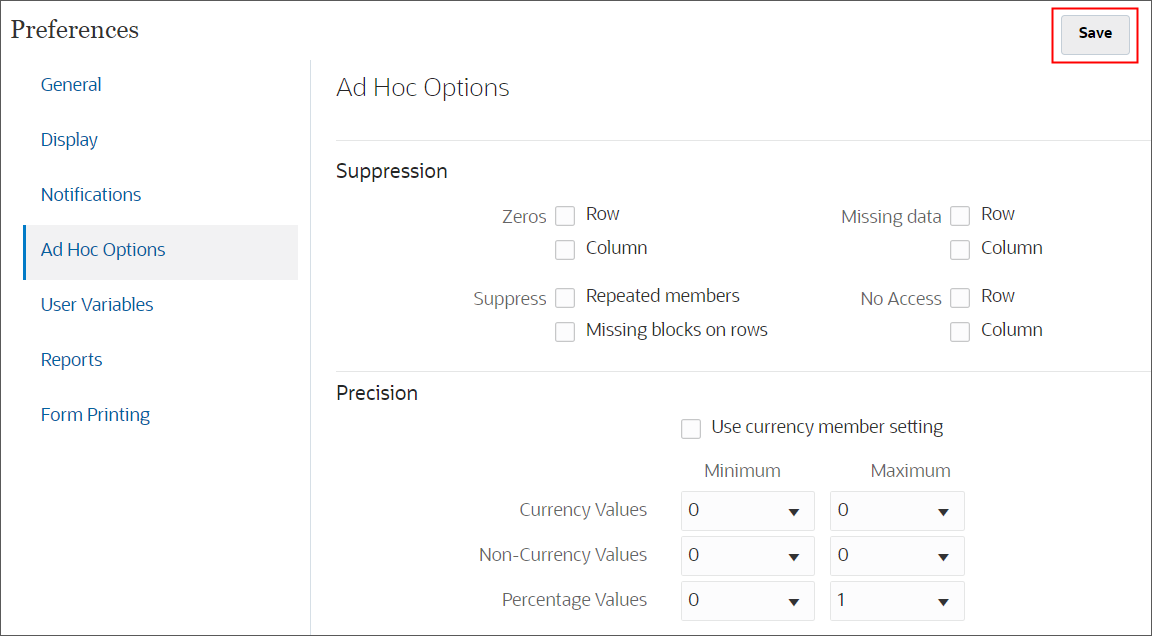Check the Missing data Column checkbox

960,249
